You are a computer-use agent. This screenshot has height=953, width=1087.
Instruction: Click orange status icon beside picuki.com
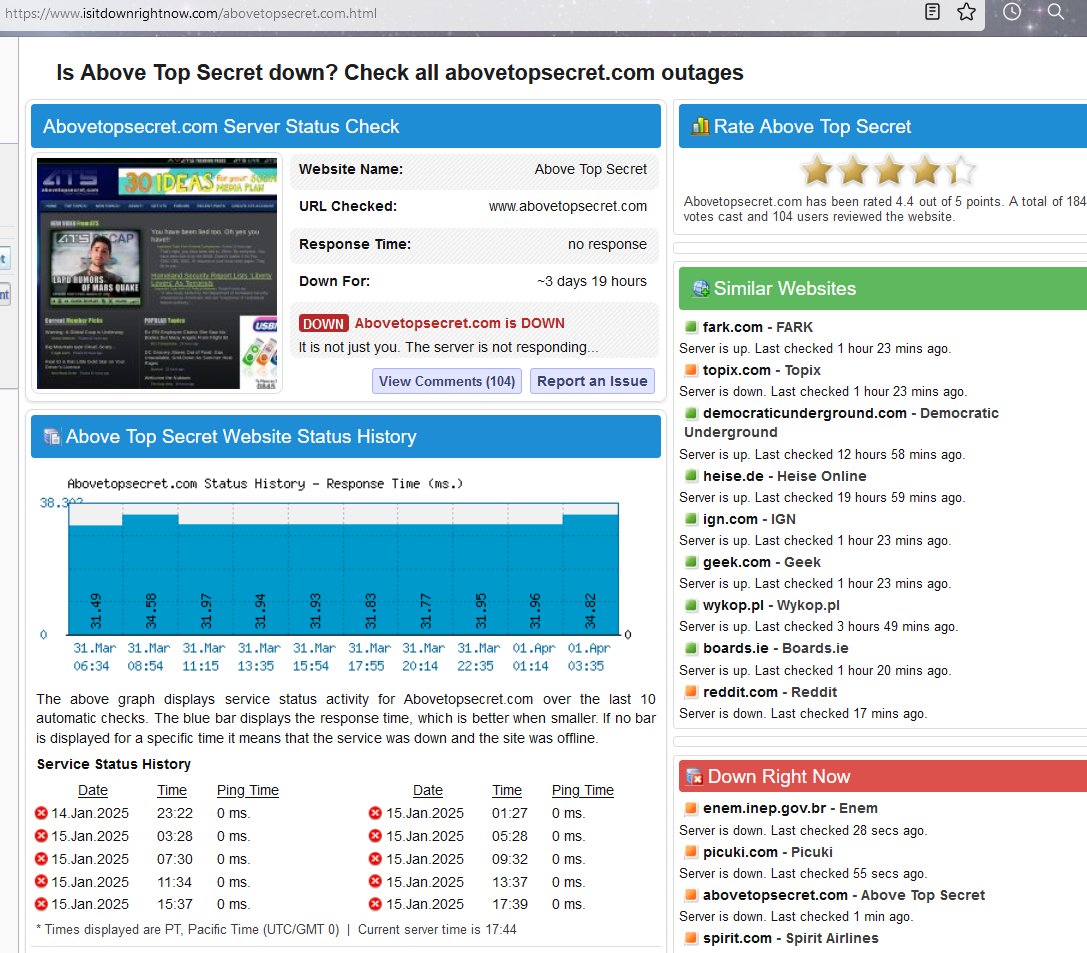click(690, 851)
